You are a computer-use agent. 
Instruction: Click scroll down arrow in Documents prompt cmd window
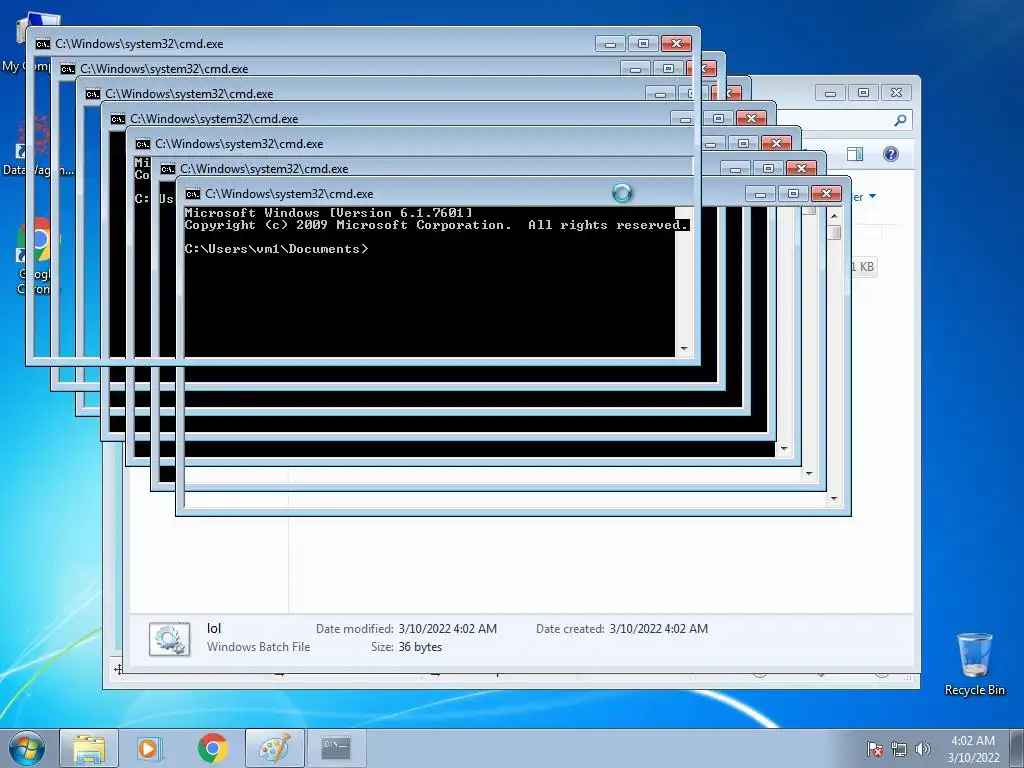834,499
